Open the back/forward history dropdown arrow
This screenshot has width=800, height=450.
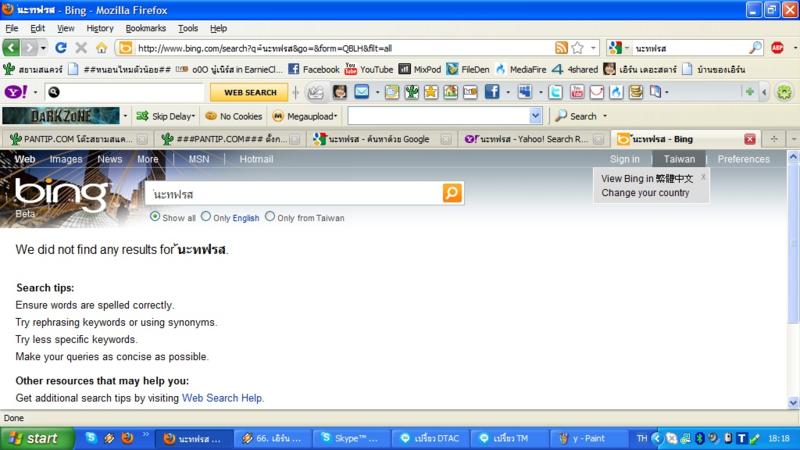tap(43, 48)
